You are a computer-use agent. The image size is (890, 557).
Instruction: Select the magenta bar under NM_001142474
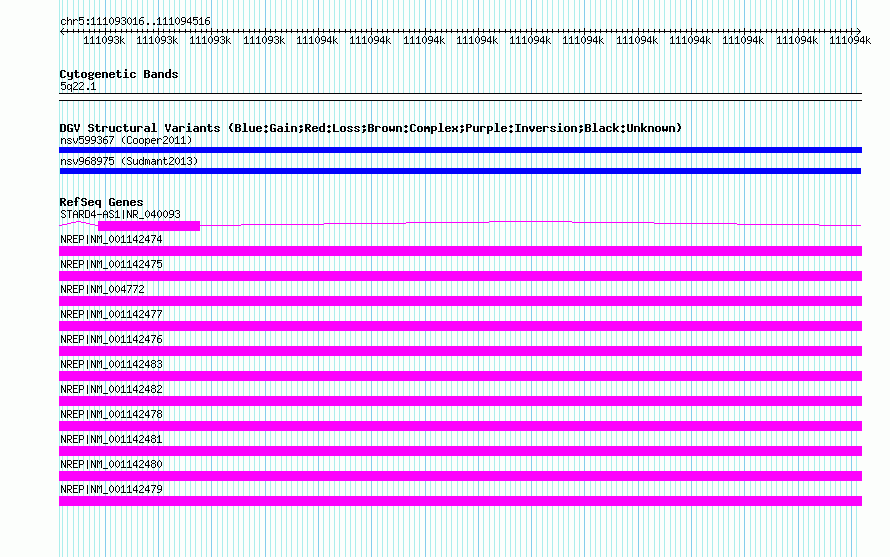[460, 251]
